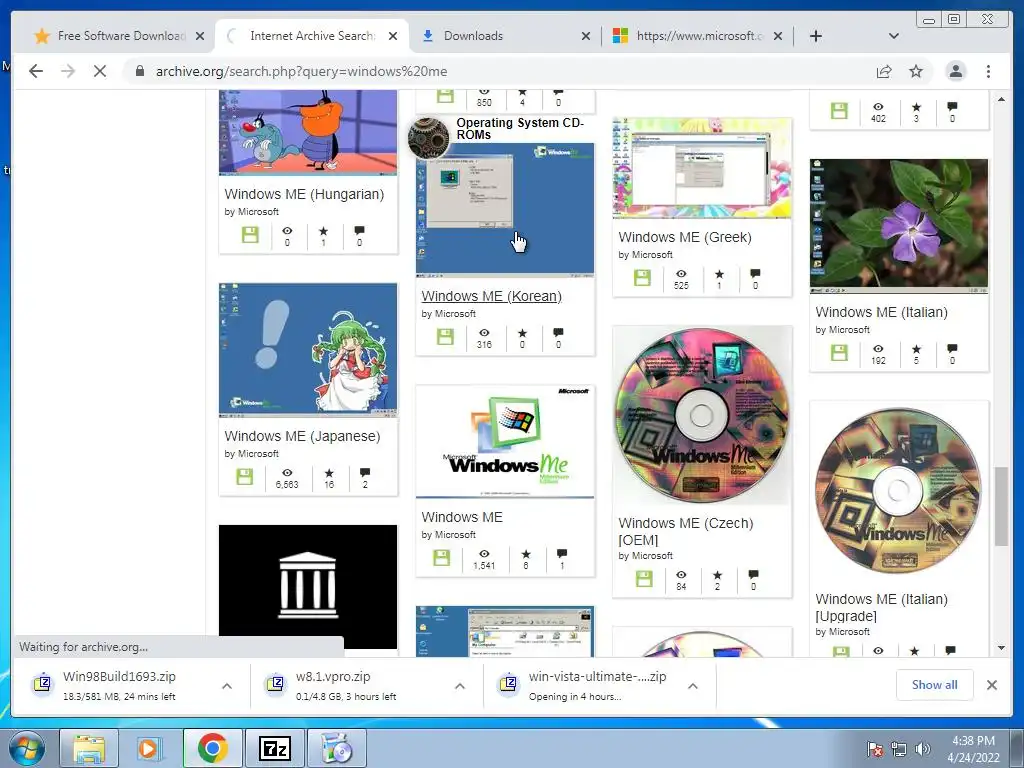
Task: Switch to the microsoft.com tab
Action: (697, 36)
